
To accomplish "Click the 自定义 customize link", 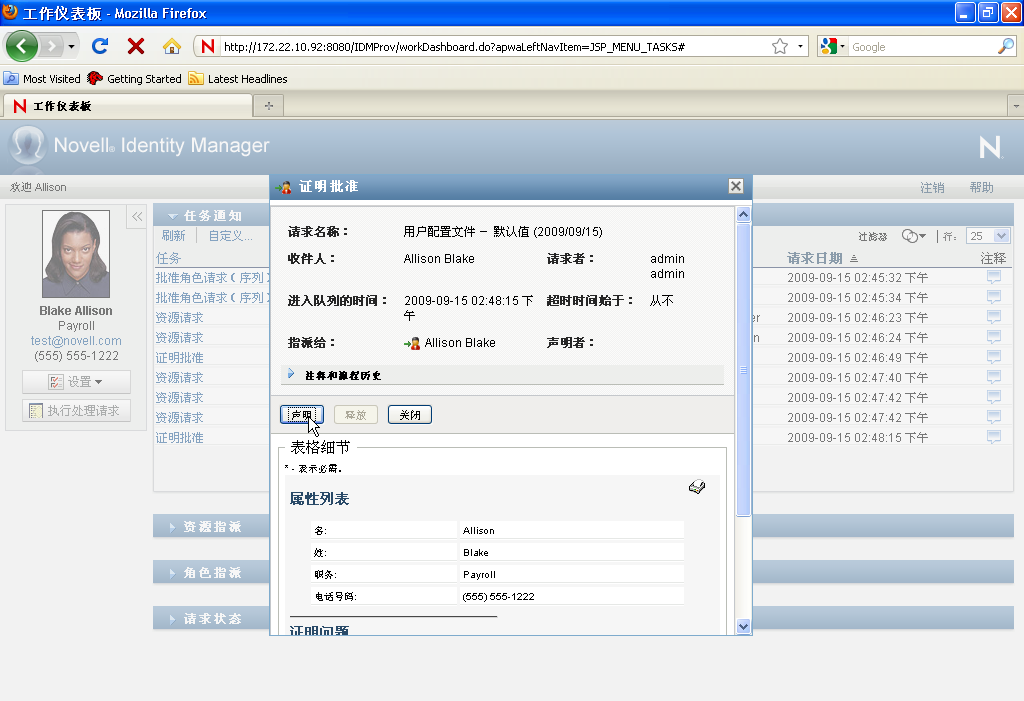I will click(231, 236).
